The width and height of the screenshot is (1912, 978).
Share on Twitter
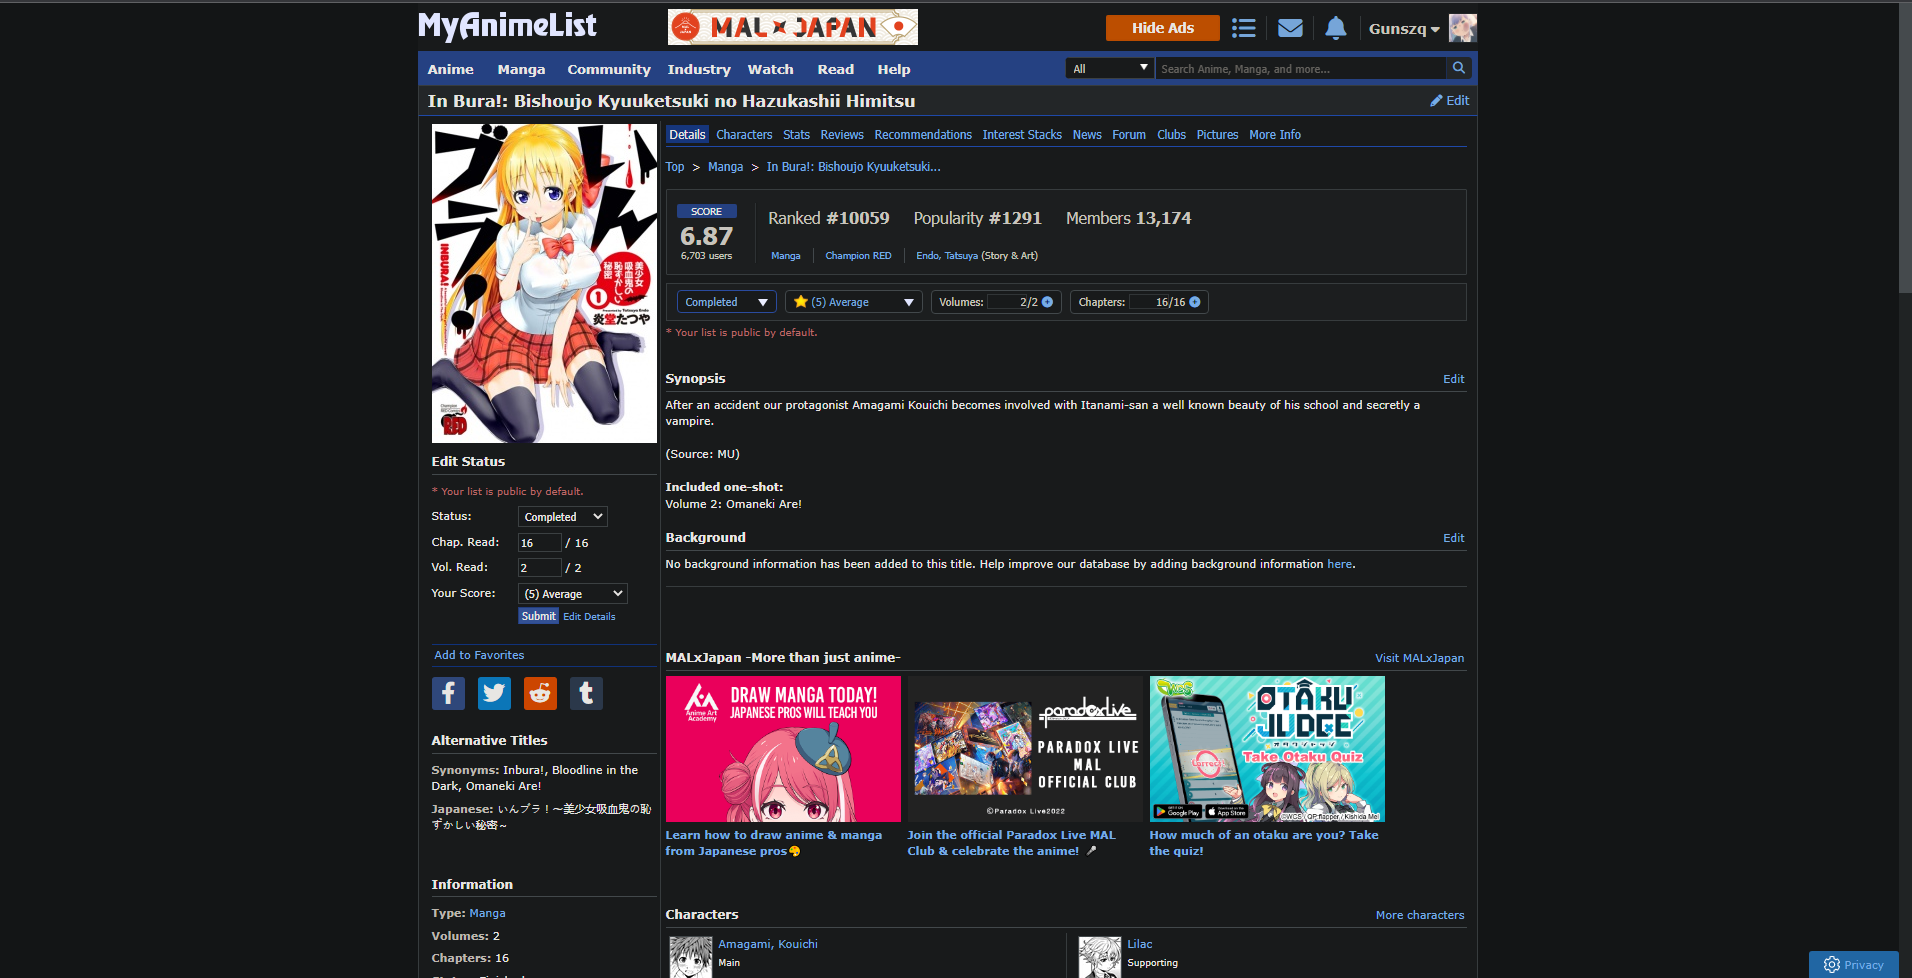tap(494, 693)
